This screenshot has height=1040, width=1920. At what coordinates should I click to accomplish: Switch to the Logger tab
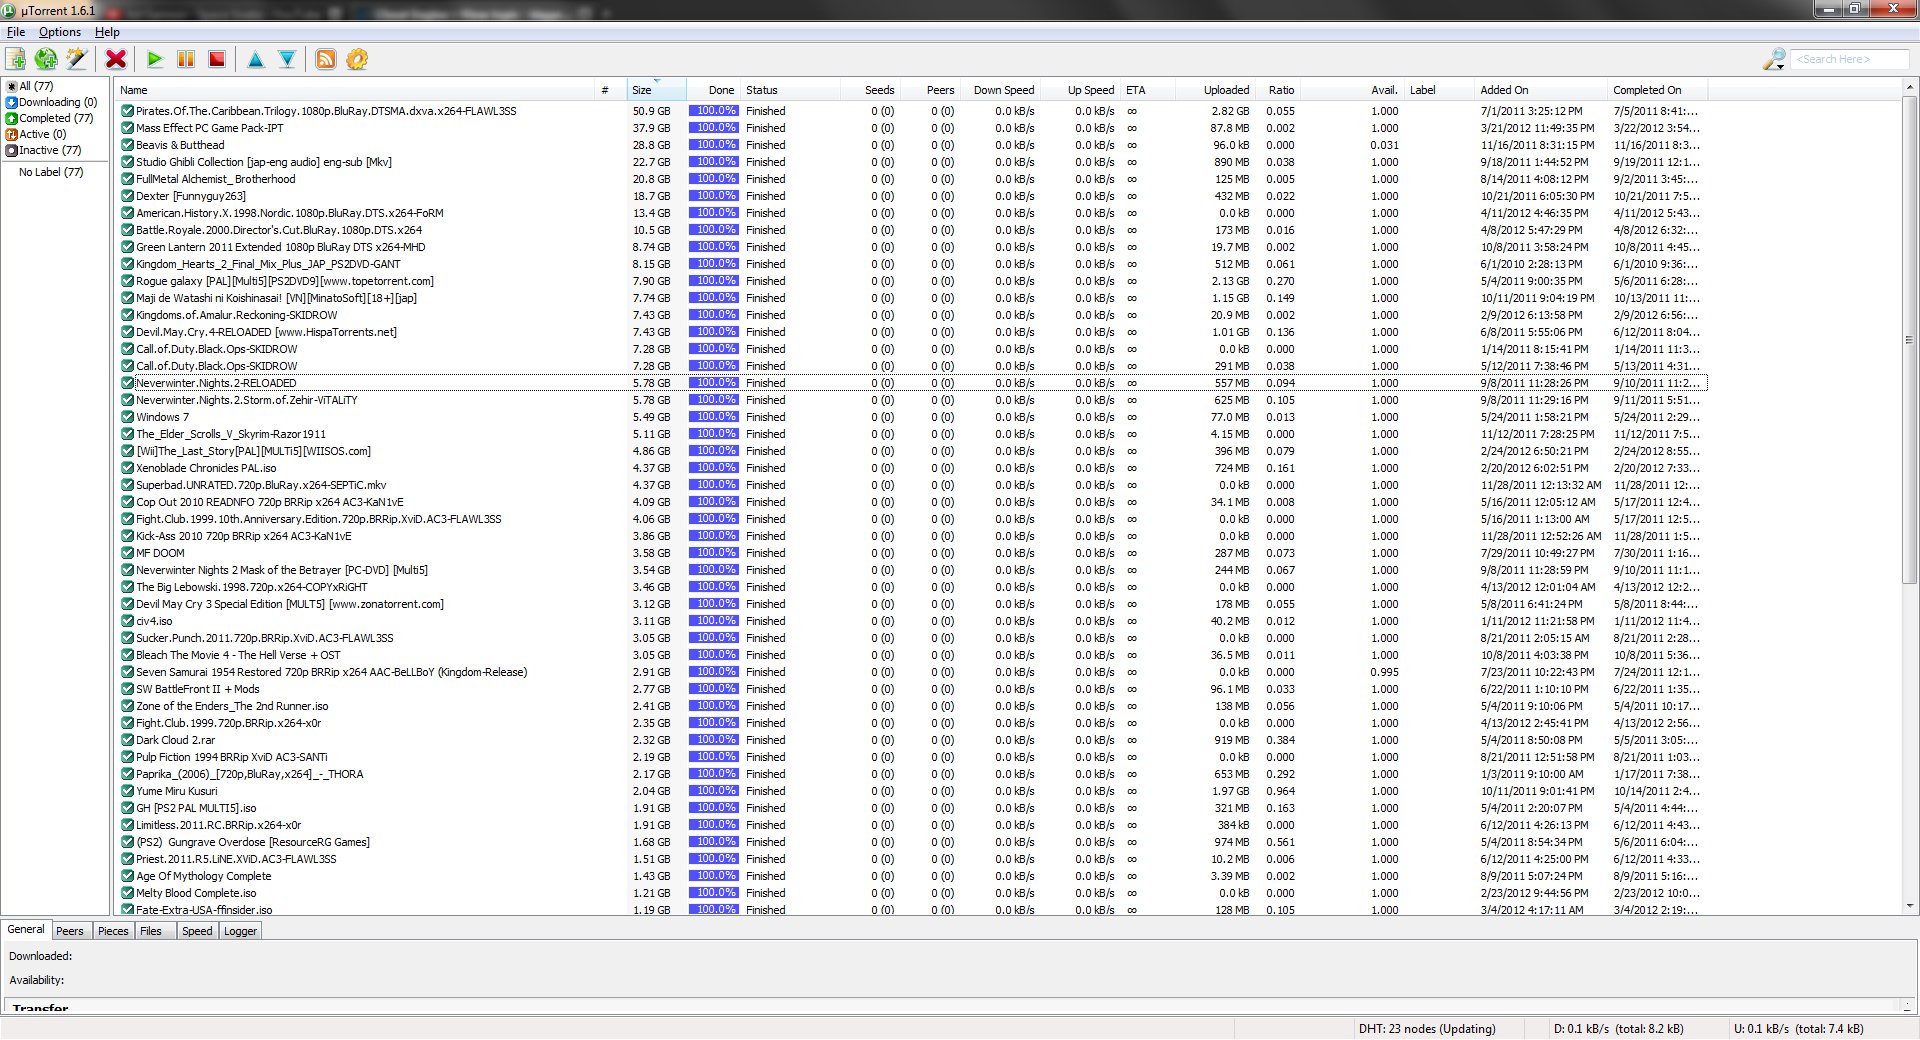click(x=240, y=931)
